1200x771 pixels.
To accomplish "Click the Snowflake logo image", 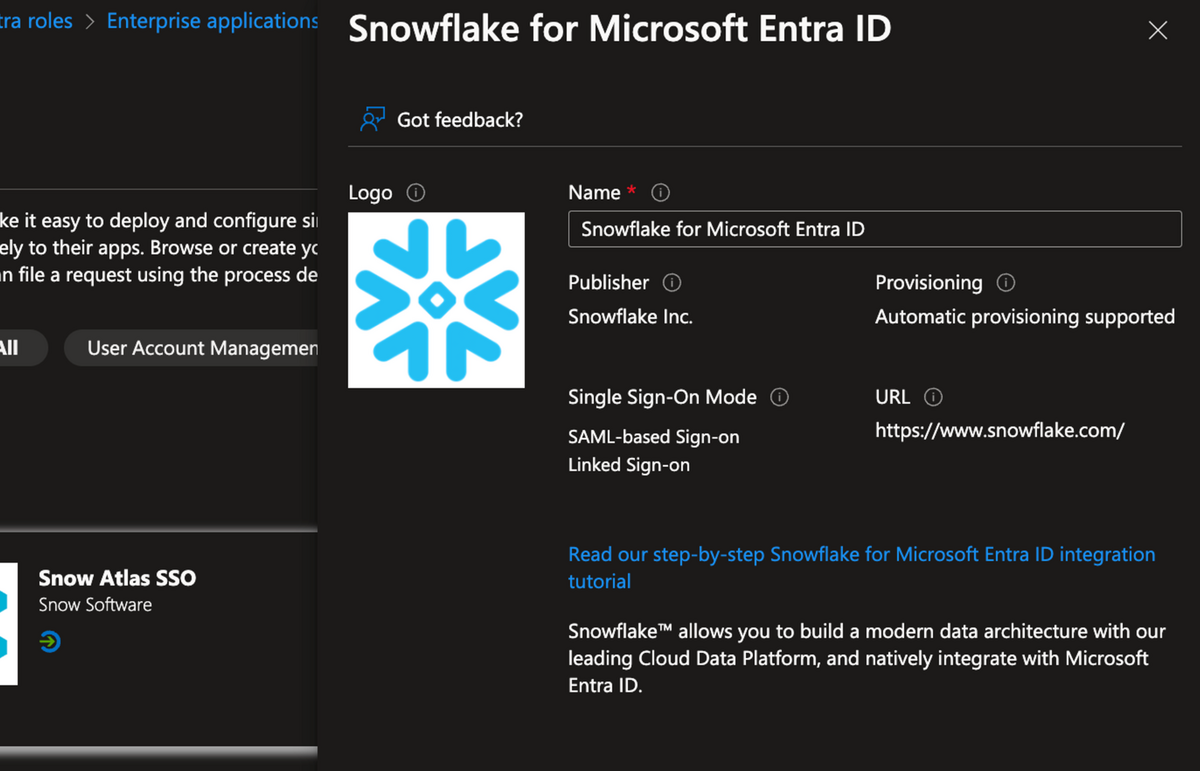I will (436, 300).
